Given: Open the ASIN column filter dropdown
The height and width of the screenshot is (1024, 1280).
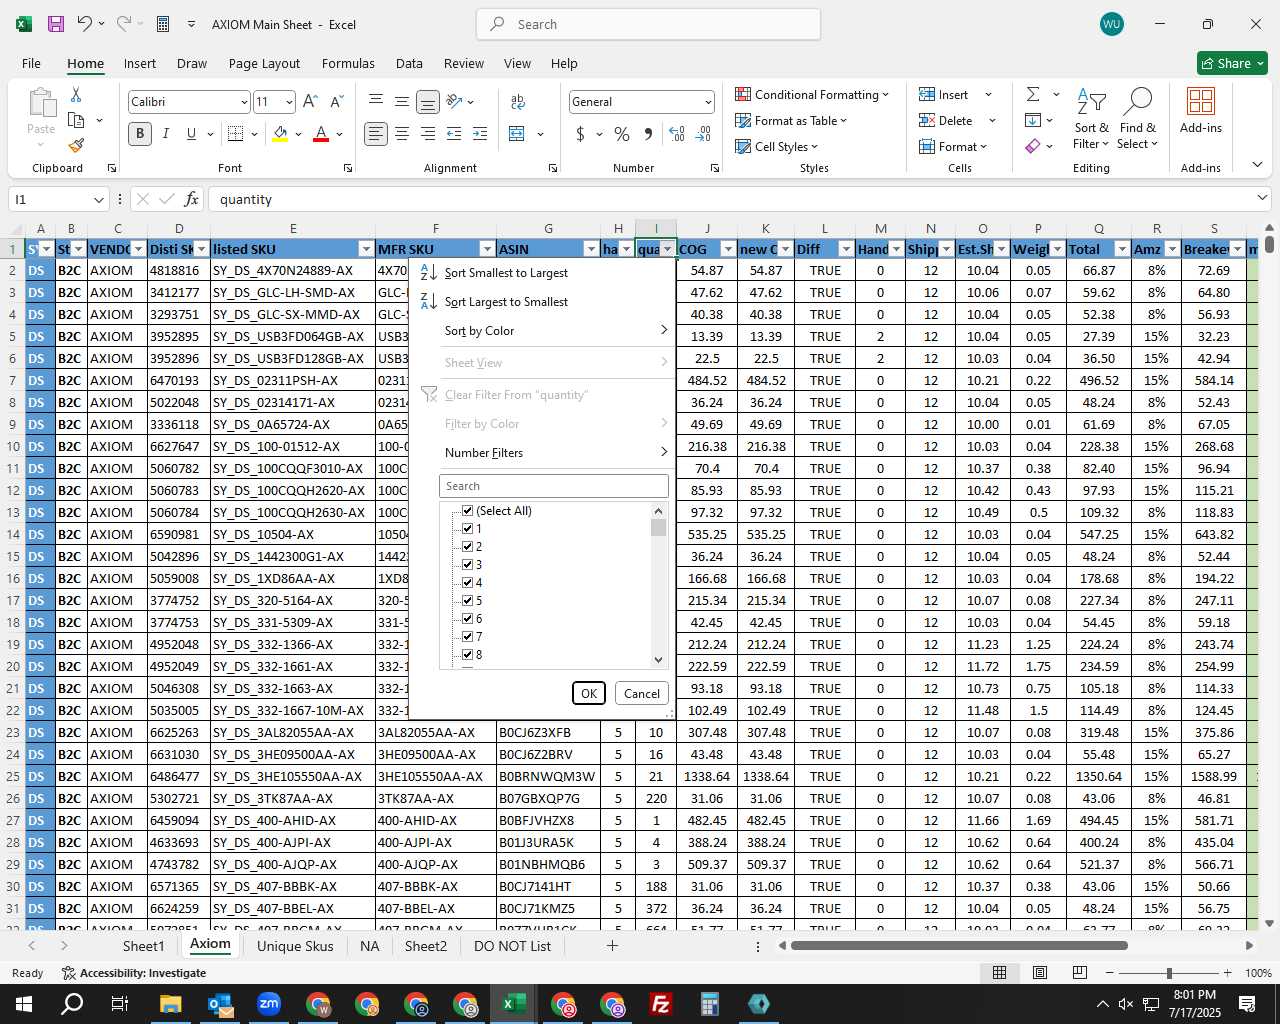Looking at the screenshot, I should click(x=592, y=249).
